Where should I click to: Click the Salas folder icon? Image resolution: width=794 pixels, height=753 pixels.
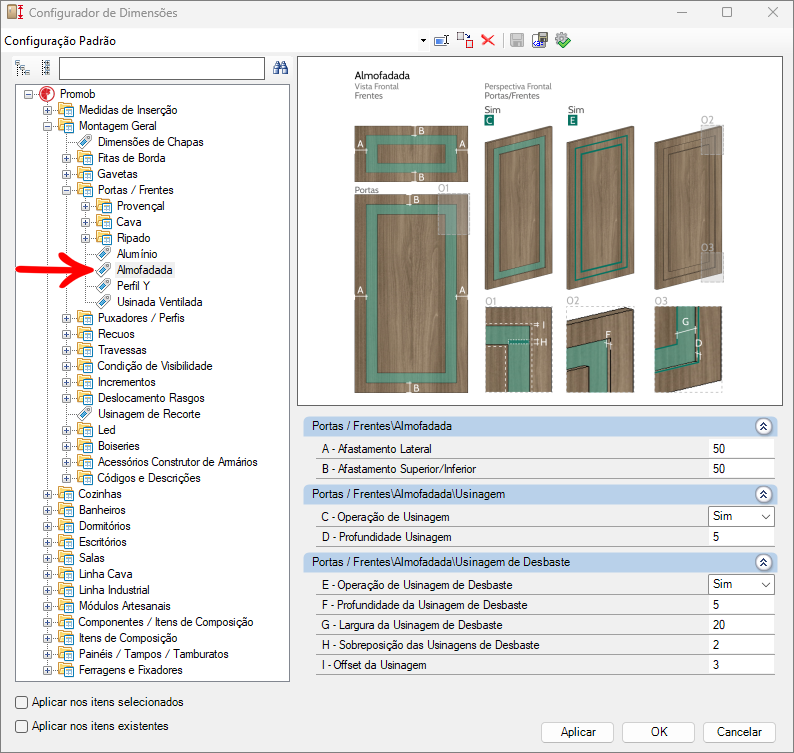click(x=66, y=558)
